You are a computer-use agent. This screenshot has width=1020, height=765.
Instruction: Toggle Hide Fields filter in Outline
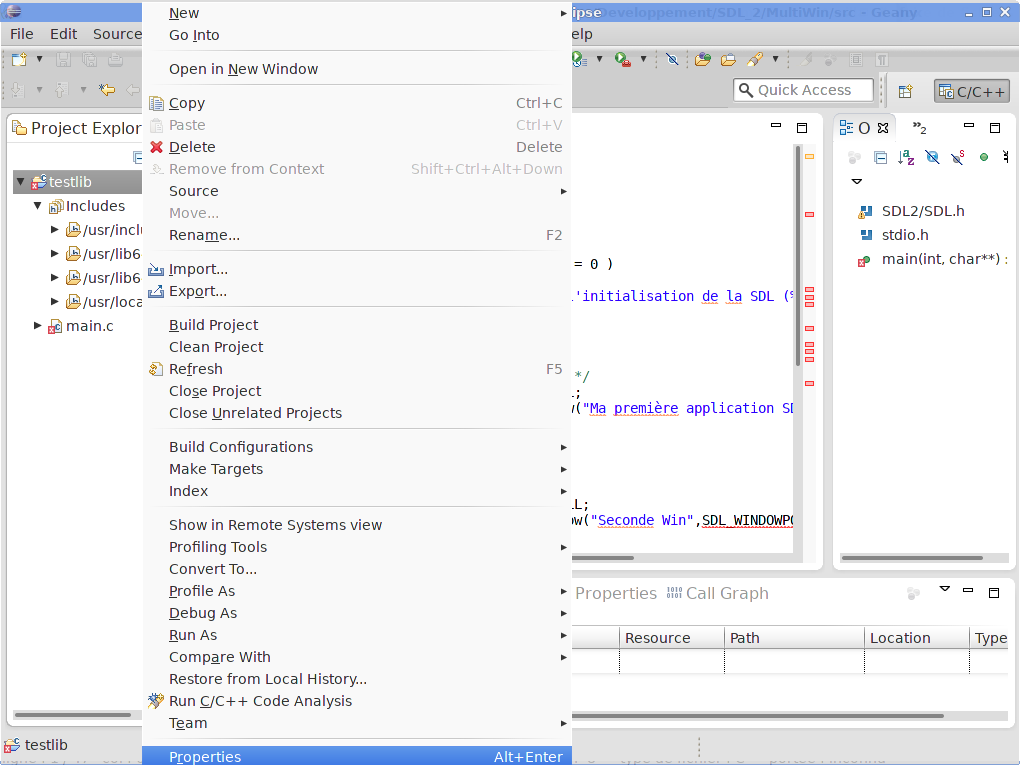click(932, 157)
